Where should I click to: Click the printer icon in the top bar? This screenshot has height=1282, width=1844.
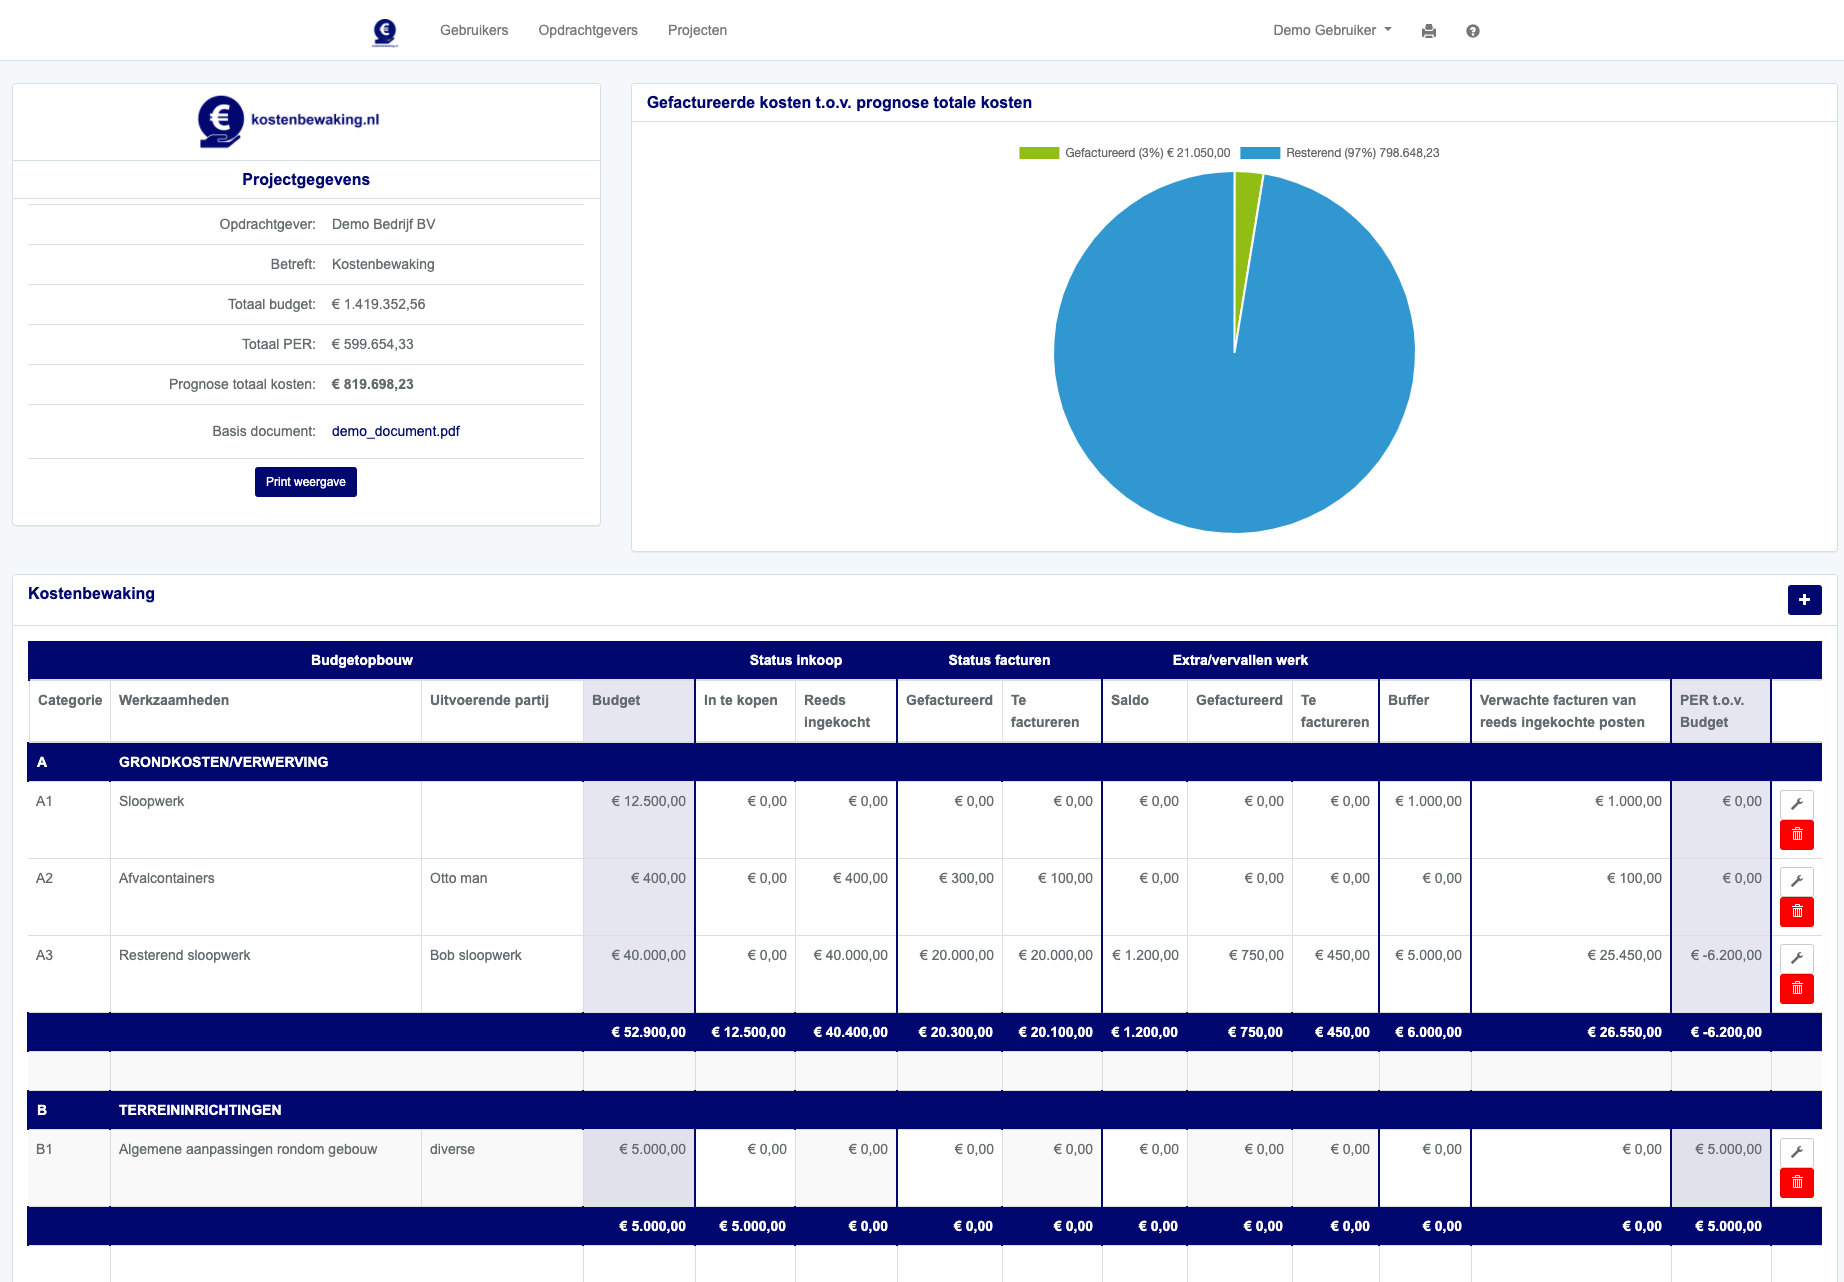[x=1429, y=31]
